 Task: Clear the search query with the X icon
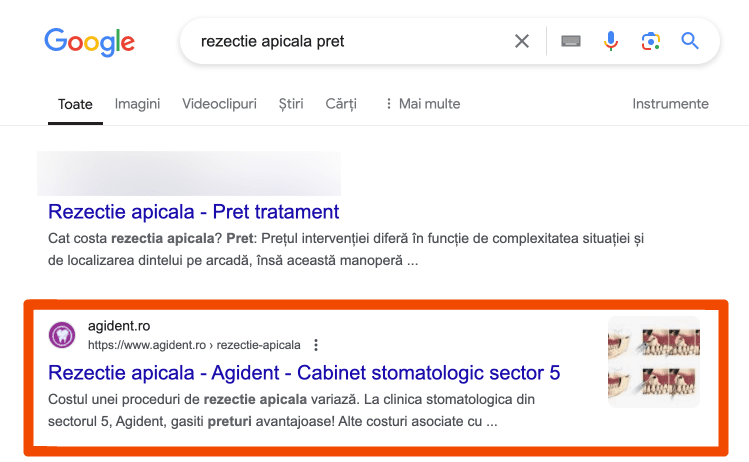[522, 41]
